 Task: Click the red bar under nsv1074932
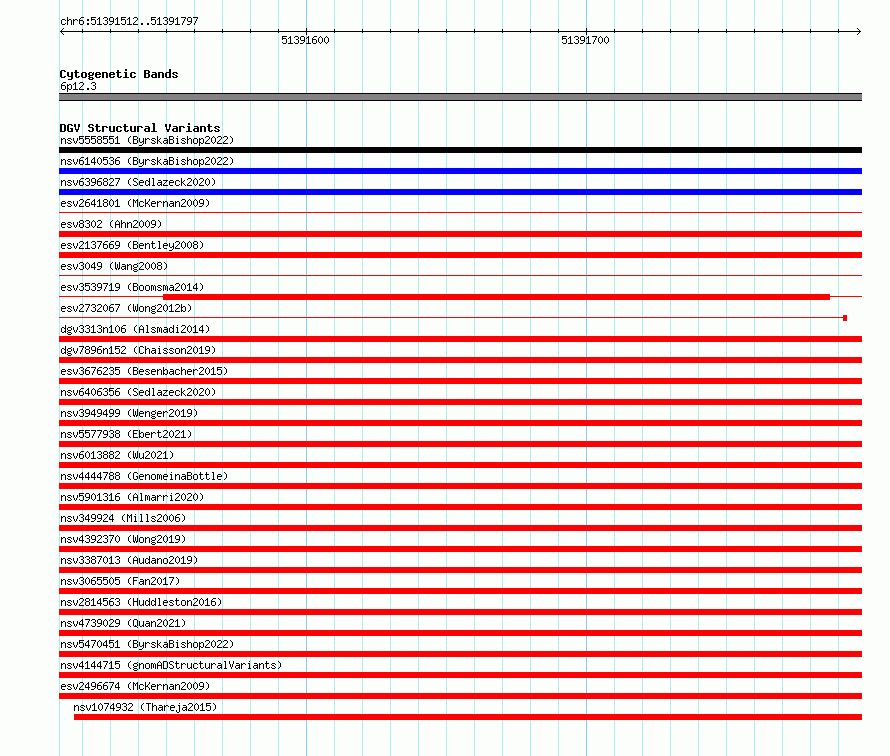pos(468,717)
